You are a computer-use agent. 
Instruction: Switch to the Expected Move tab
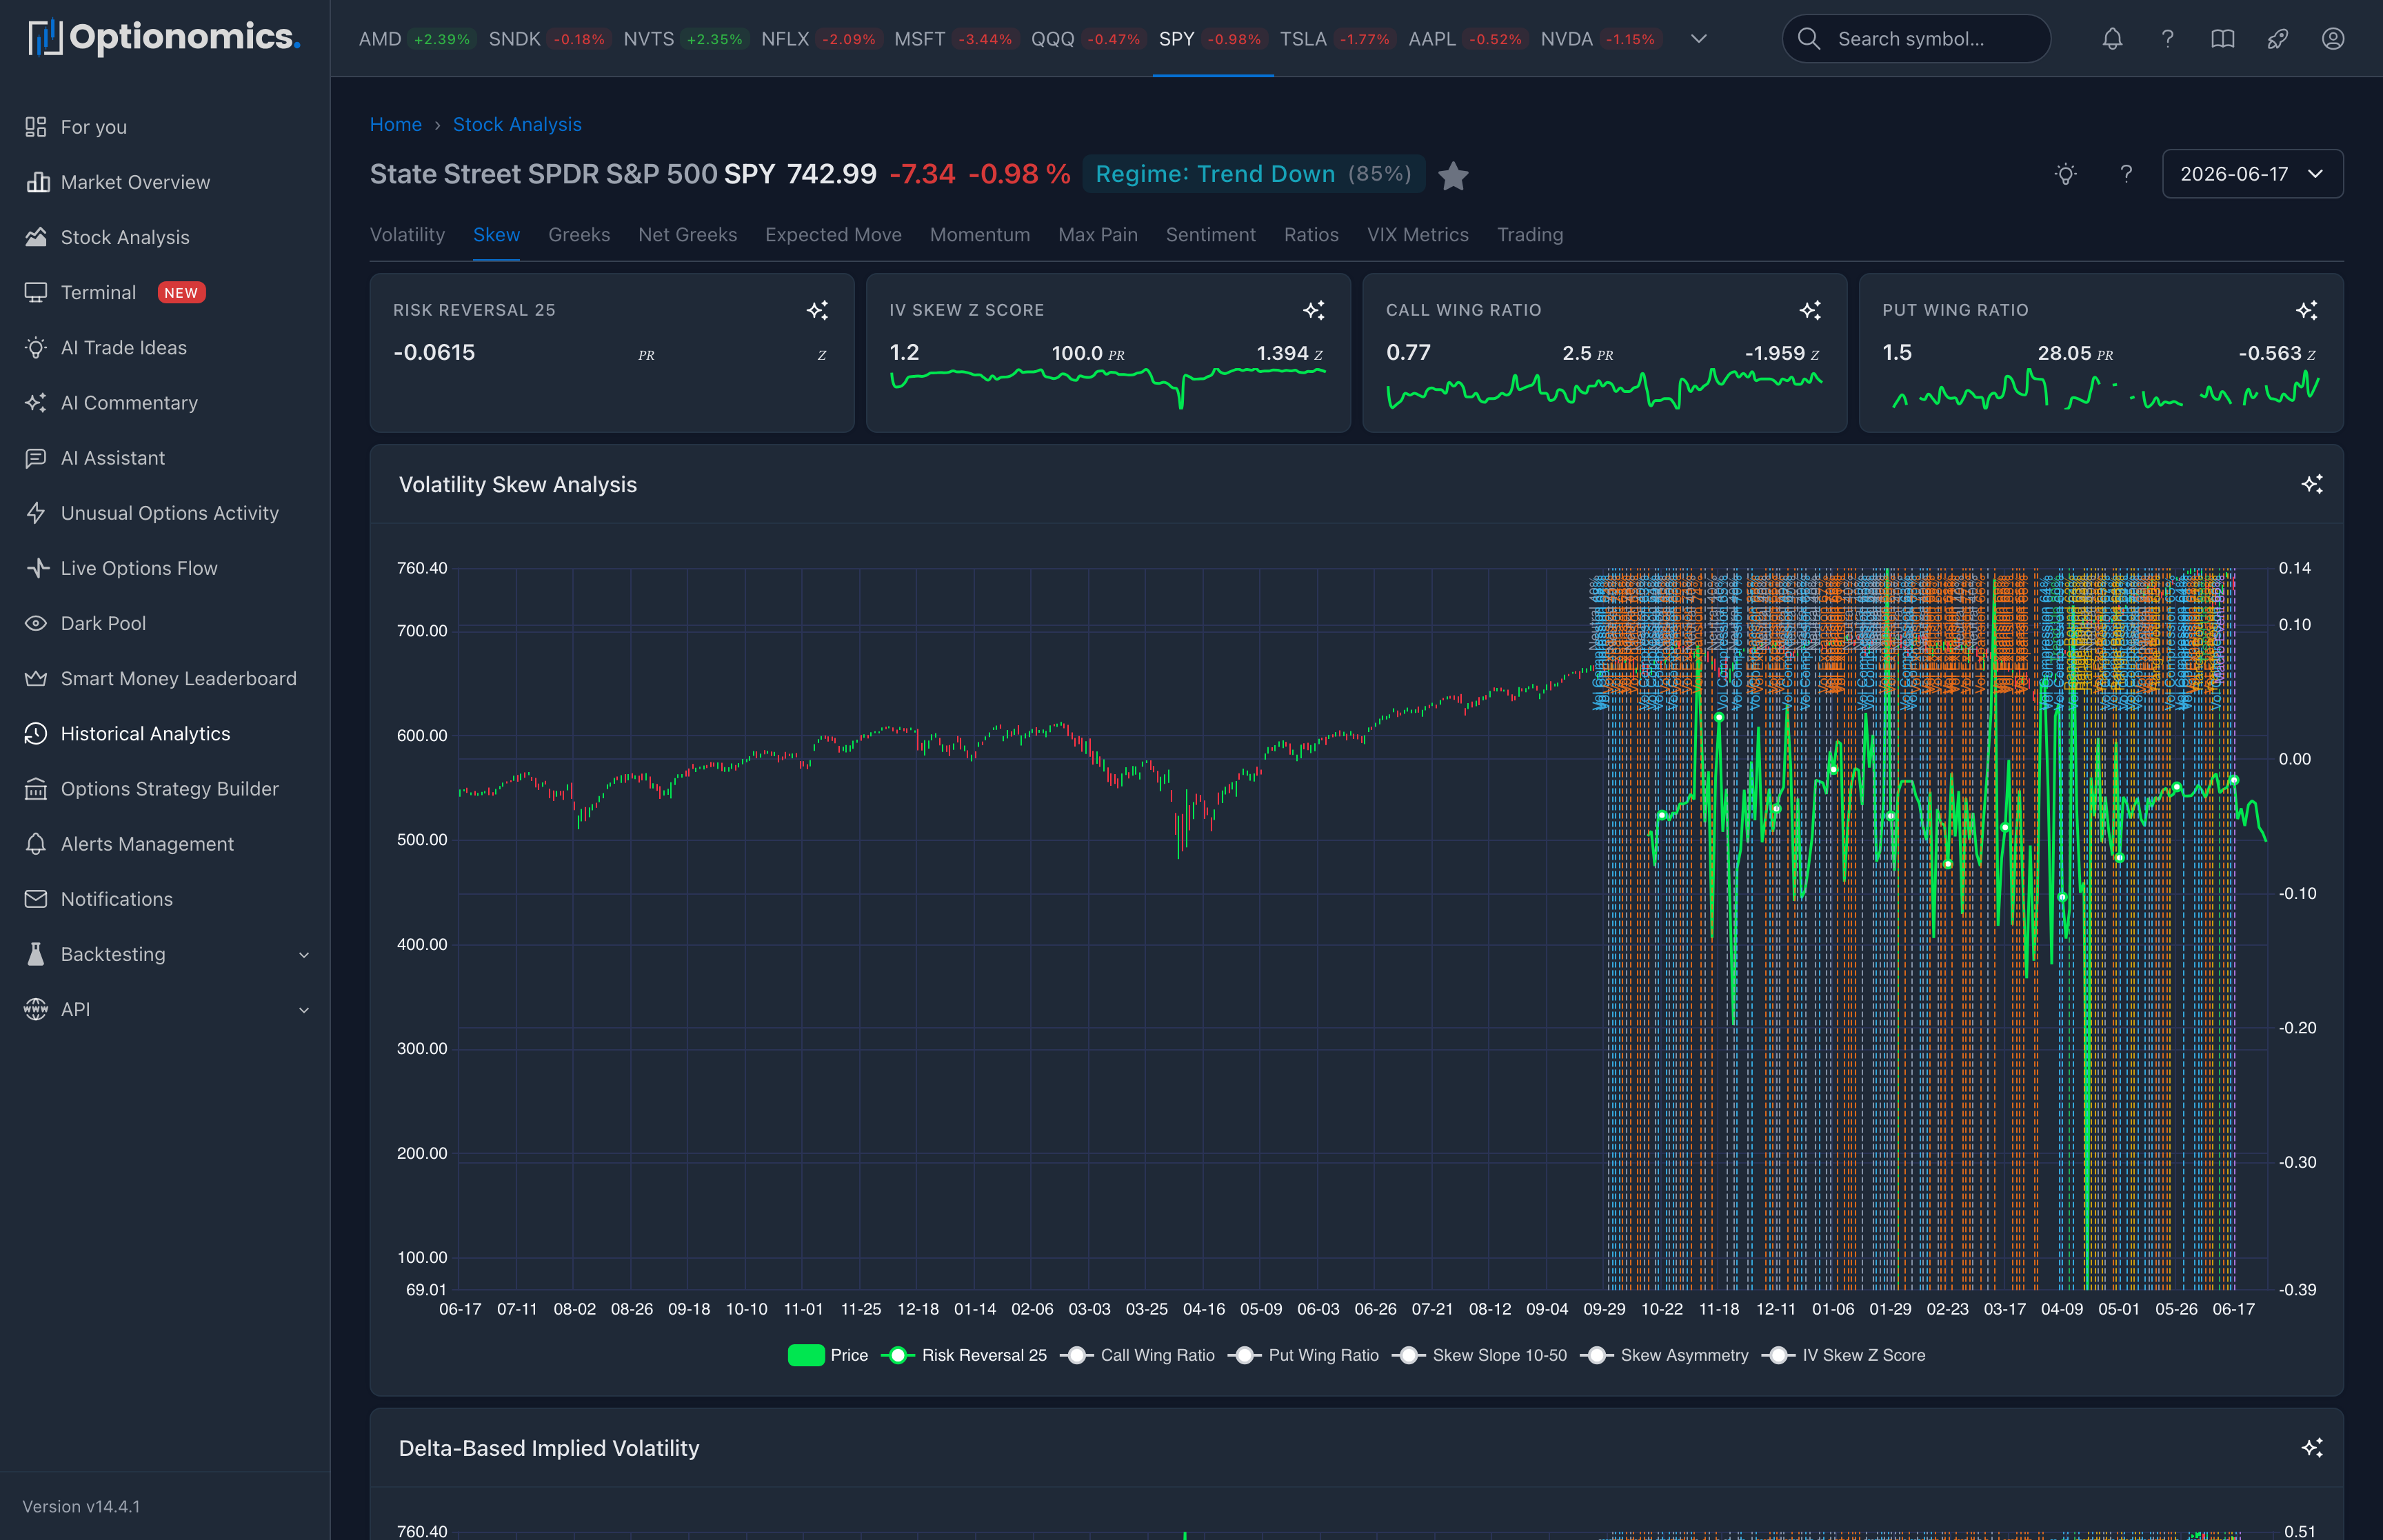[x=833, y=235]
